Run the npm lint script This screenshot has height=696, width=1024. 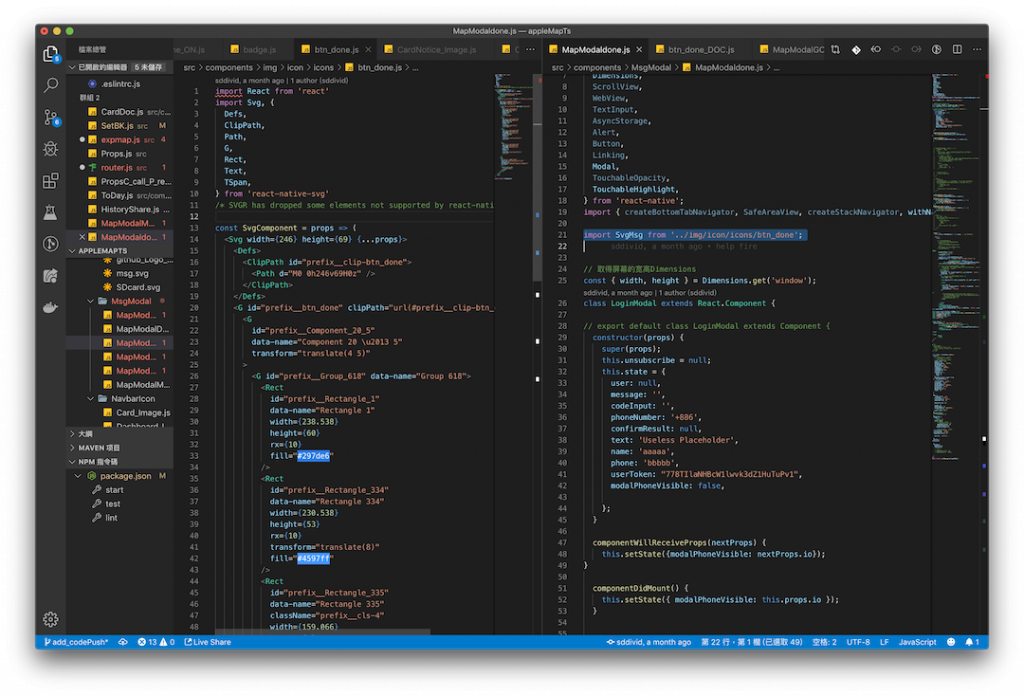(111, 517)
